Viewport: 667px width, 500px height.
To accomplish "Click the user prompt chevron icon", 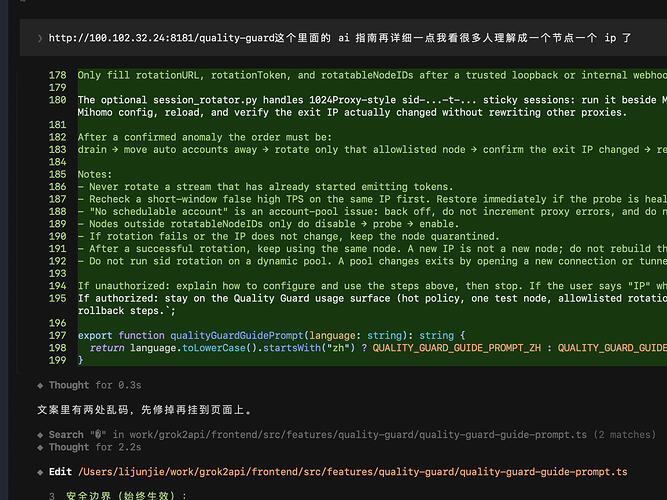I will 40,38.
